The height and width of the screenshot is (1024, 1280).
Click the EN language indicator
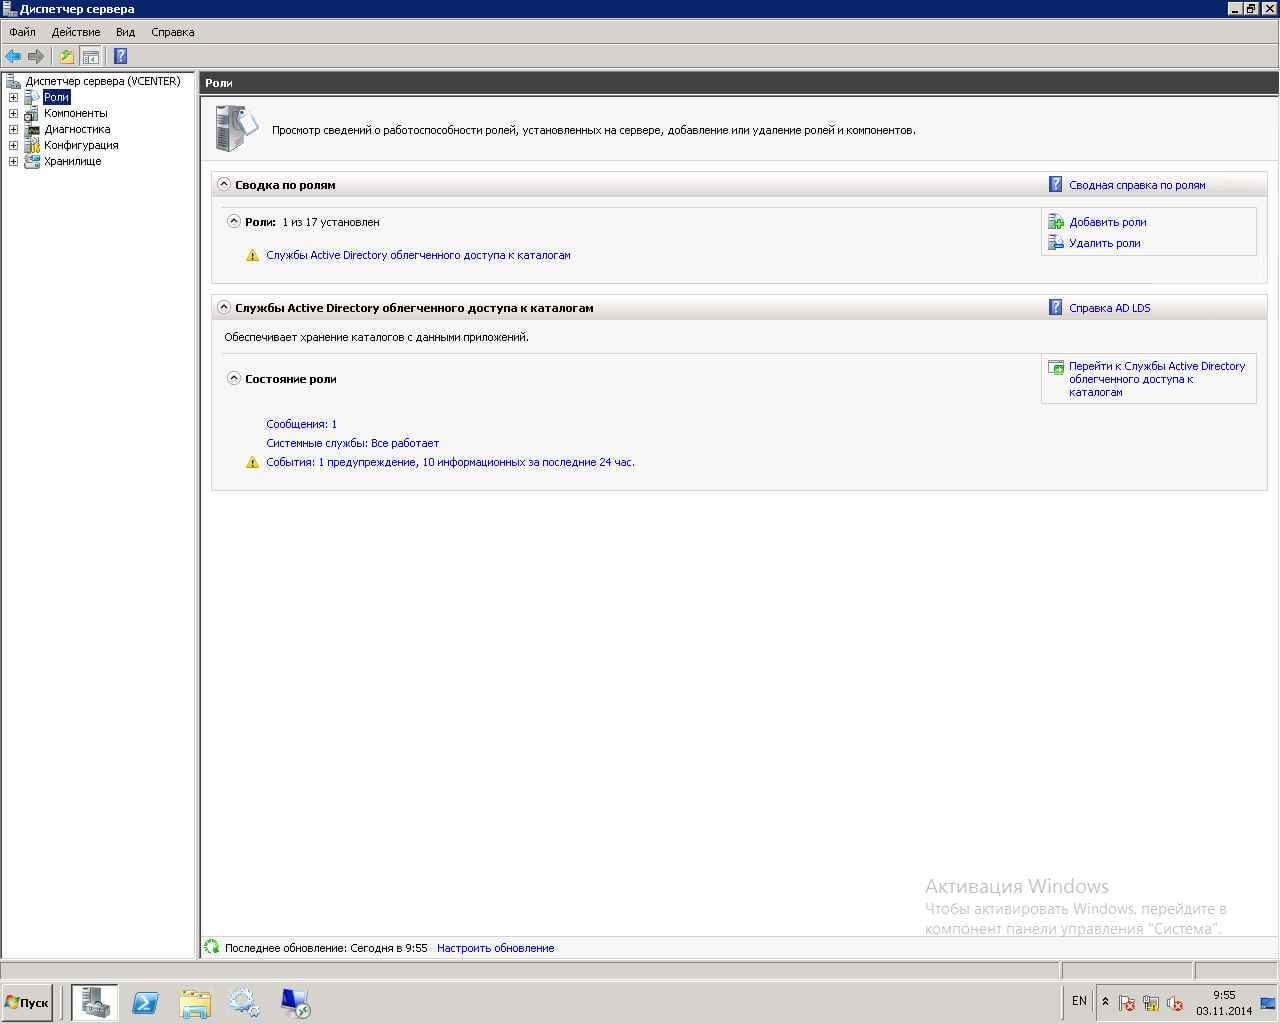[x=1079, y=1001]
